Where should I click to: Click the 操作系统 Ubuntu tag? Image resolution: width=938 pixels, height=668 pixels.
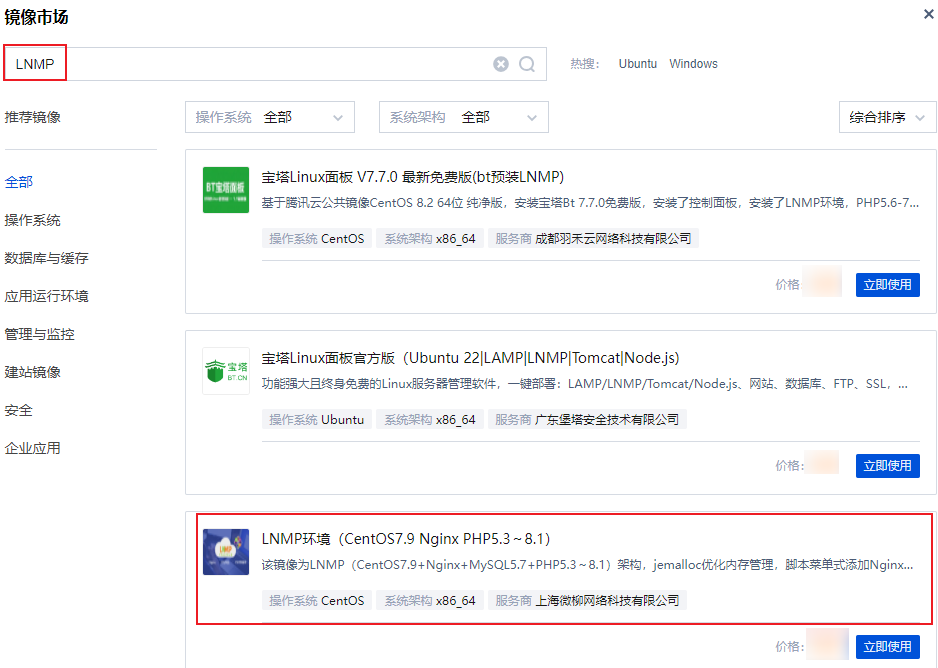coord(316,420)
